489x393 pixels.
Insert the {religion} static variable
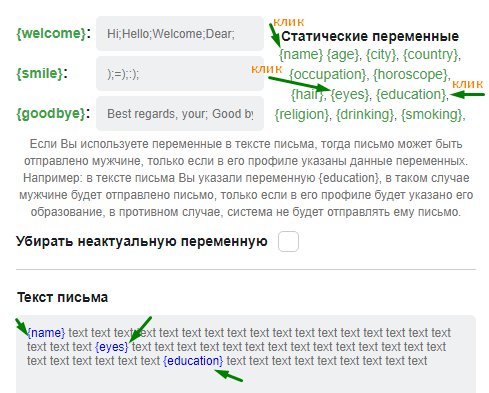tap(302, 114)
